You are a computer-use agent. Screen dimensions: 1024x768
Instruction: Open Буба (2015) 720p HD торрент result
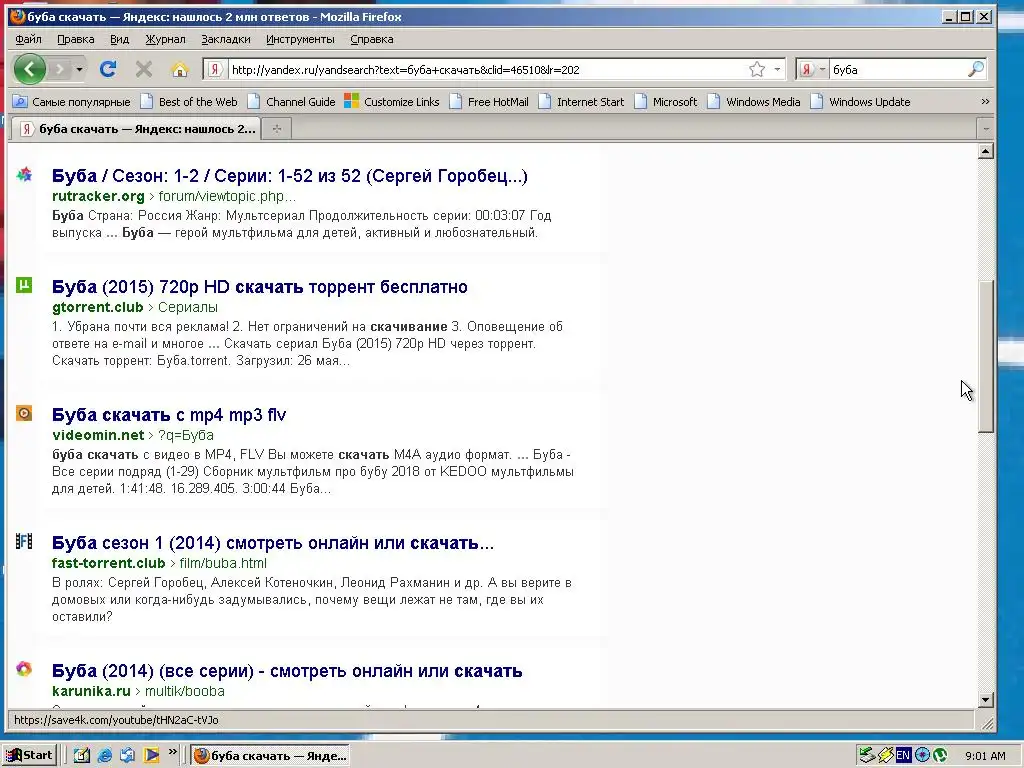coord(259,287)
